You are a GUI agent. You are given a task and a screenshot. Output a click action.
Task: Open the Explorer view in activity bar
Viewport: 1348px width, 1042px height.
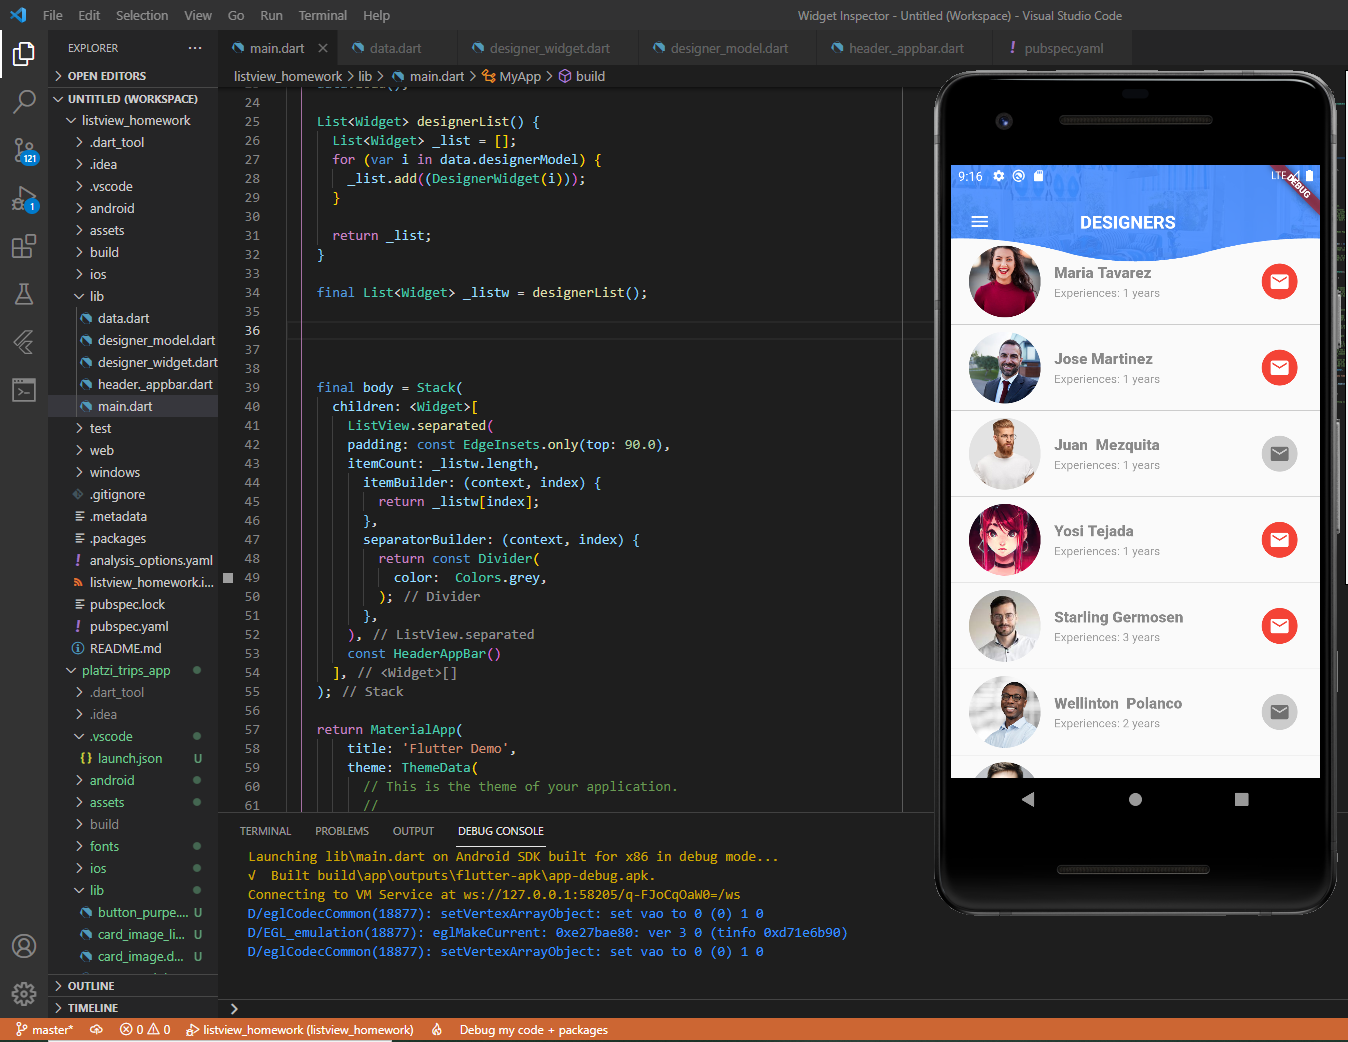(x=24, y=53)
